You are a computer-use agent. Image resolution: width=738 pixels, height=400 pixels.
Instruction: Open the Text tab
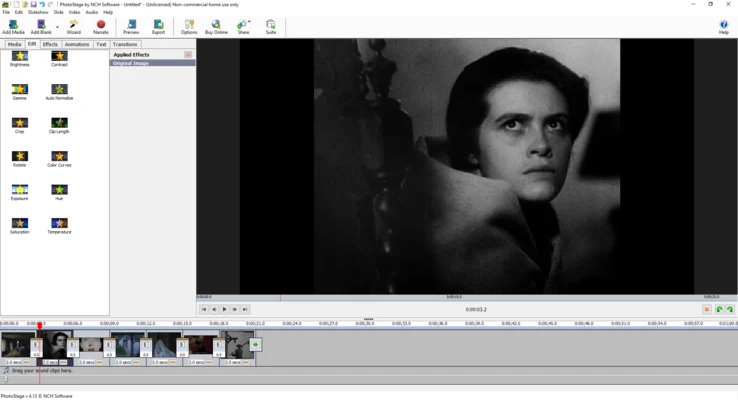(101, 44)
